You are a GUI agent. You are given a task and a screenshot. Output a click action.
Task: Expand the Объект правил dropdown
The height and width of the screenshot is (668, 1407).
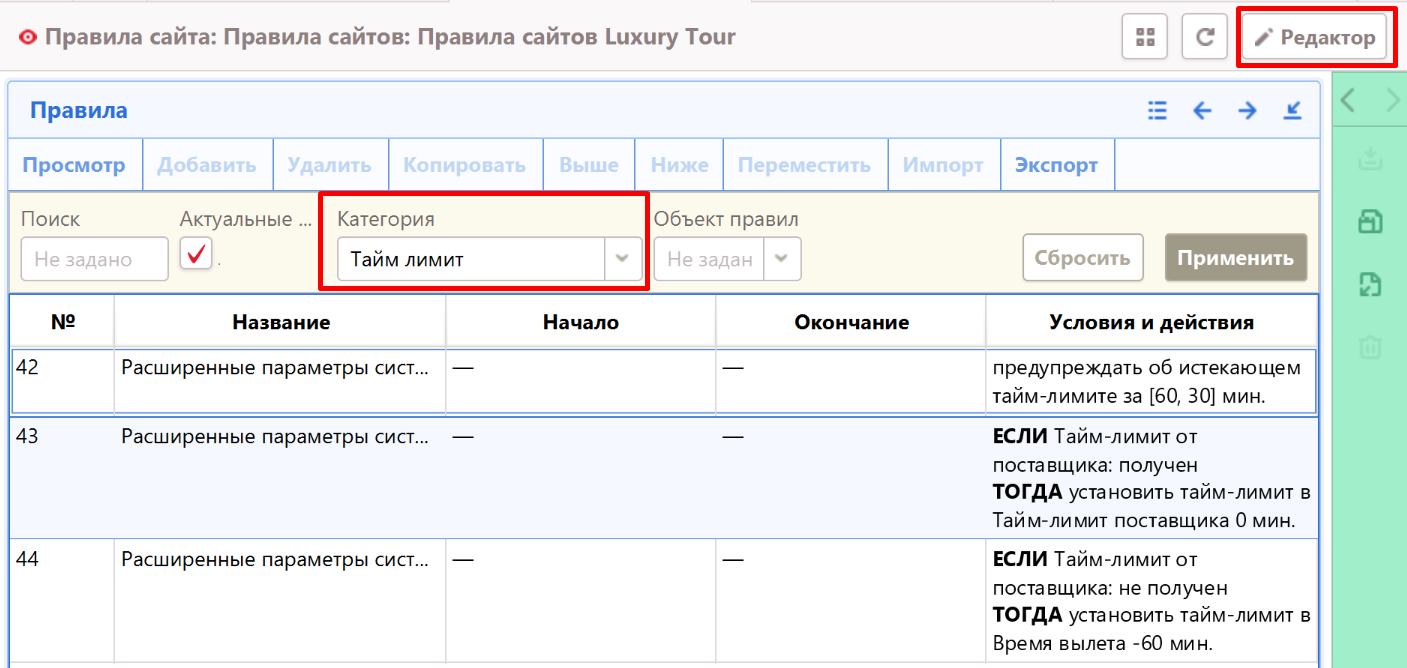781,259
